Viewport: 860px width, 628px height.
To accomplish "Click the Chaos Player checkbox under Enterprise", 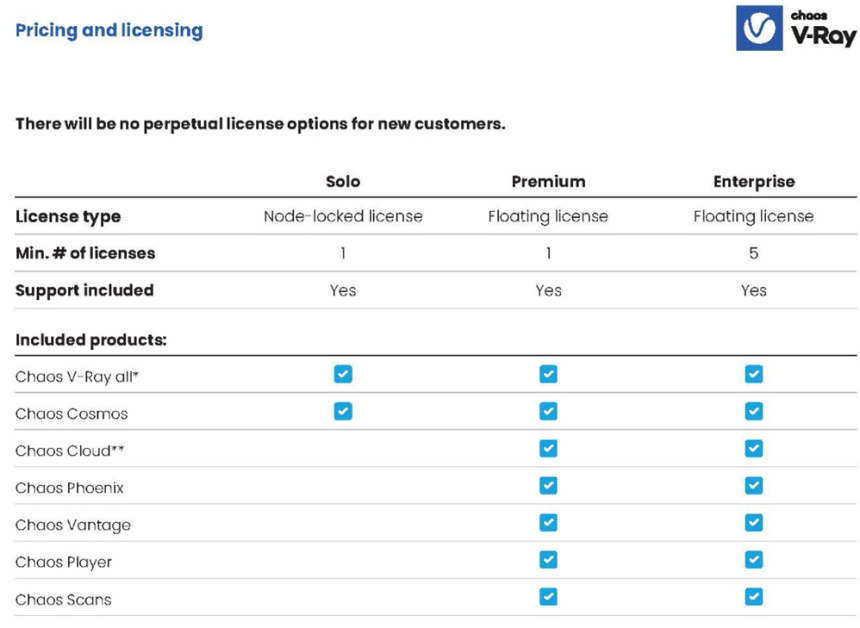I will click(754, 560).
